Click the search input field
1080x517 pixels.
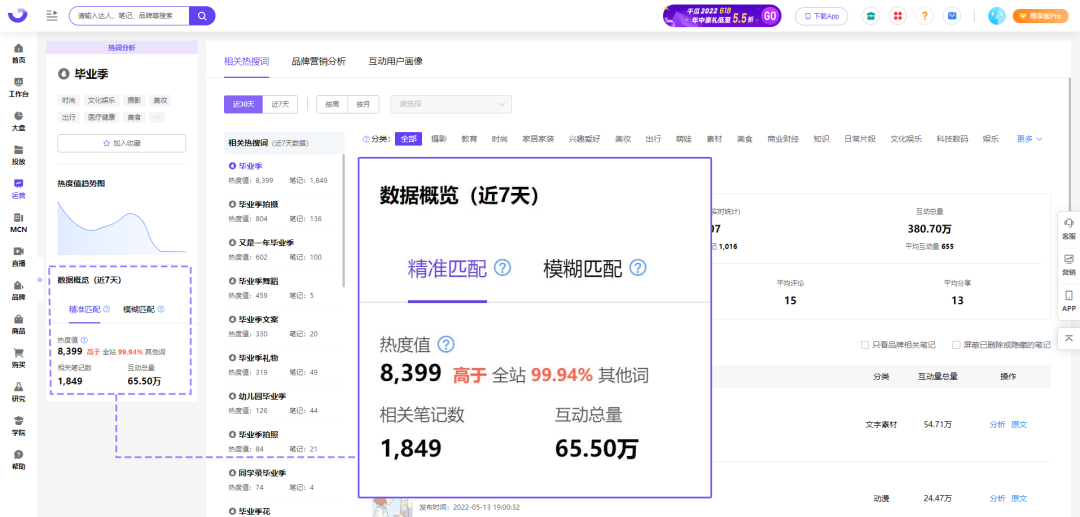[129, 16]
